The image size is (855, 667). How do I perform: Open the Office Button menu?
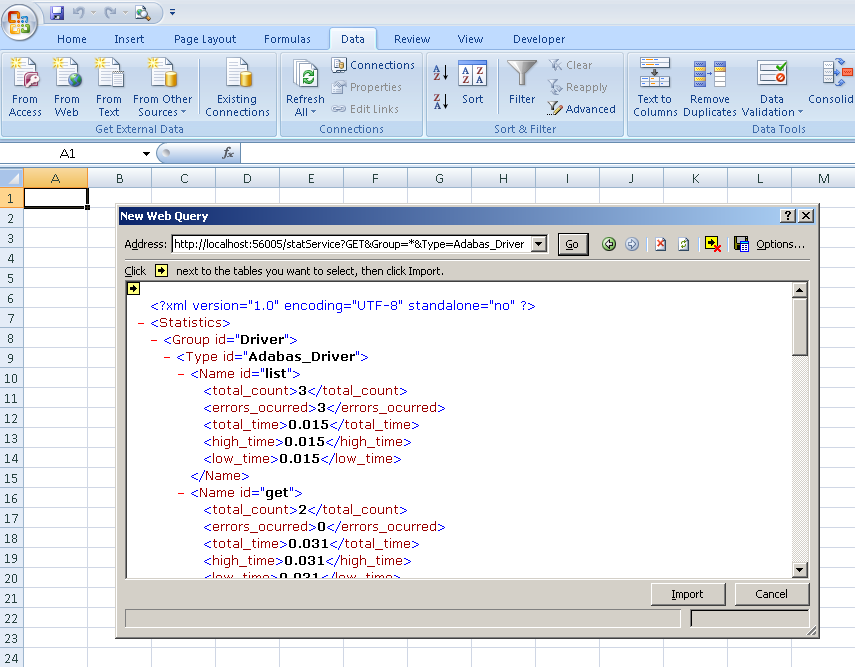pyautogui.click(x=19, y=21)
